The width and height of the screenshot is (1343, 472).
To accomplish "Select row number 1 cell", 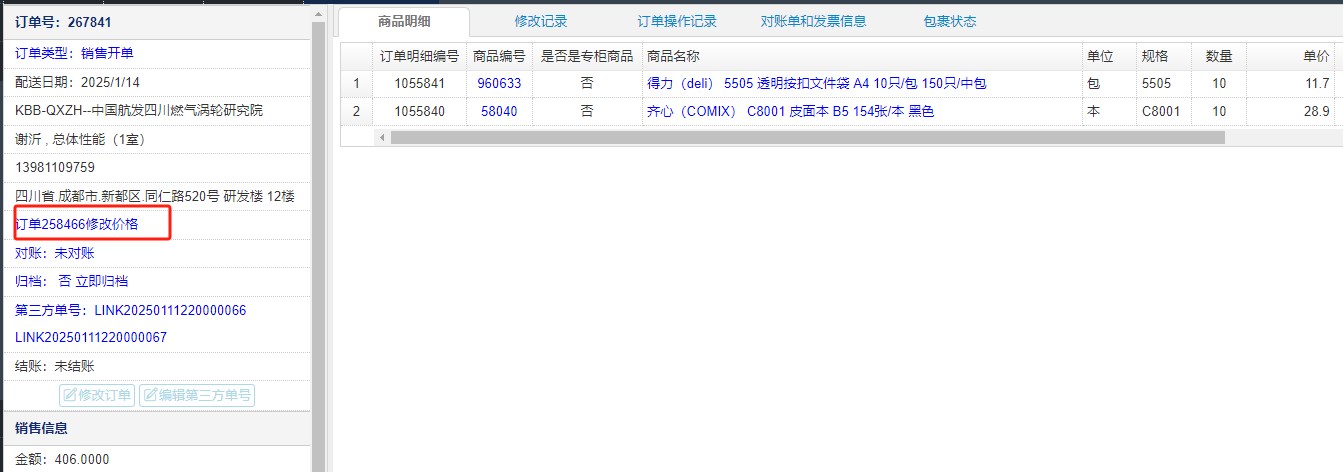I will click(356, 84).
